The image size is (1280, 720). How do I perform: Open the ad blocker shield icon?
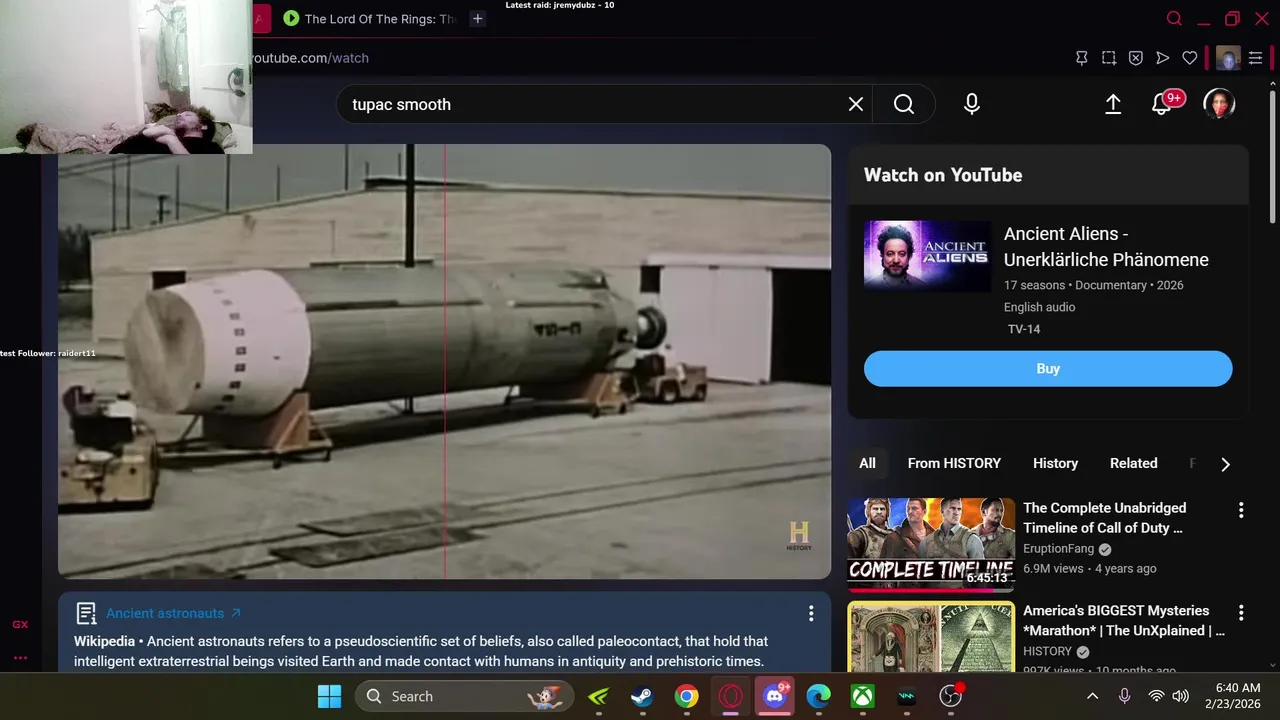[1136, 58]
